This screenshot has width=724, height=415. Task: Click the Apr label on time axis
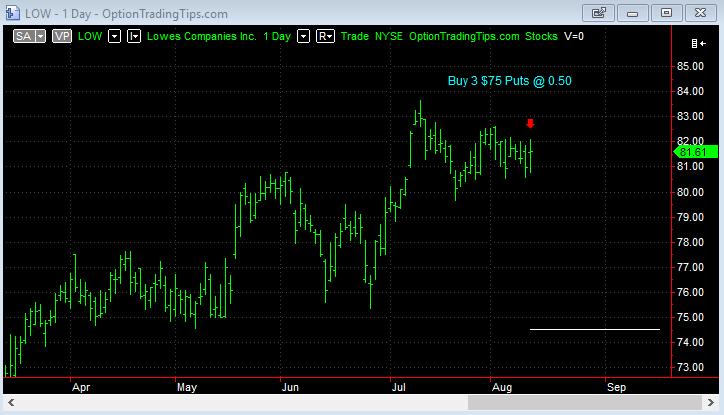pos(81,387)
